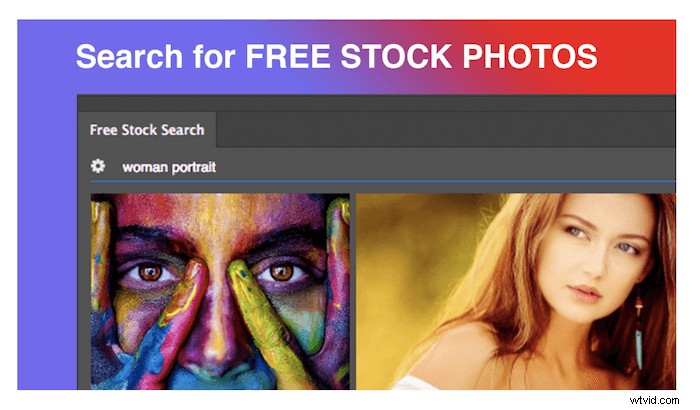The image size is (700, 410).
Task: Click the right brown eye in painted face
Action: coord(282,272)
